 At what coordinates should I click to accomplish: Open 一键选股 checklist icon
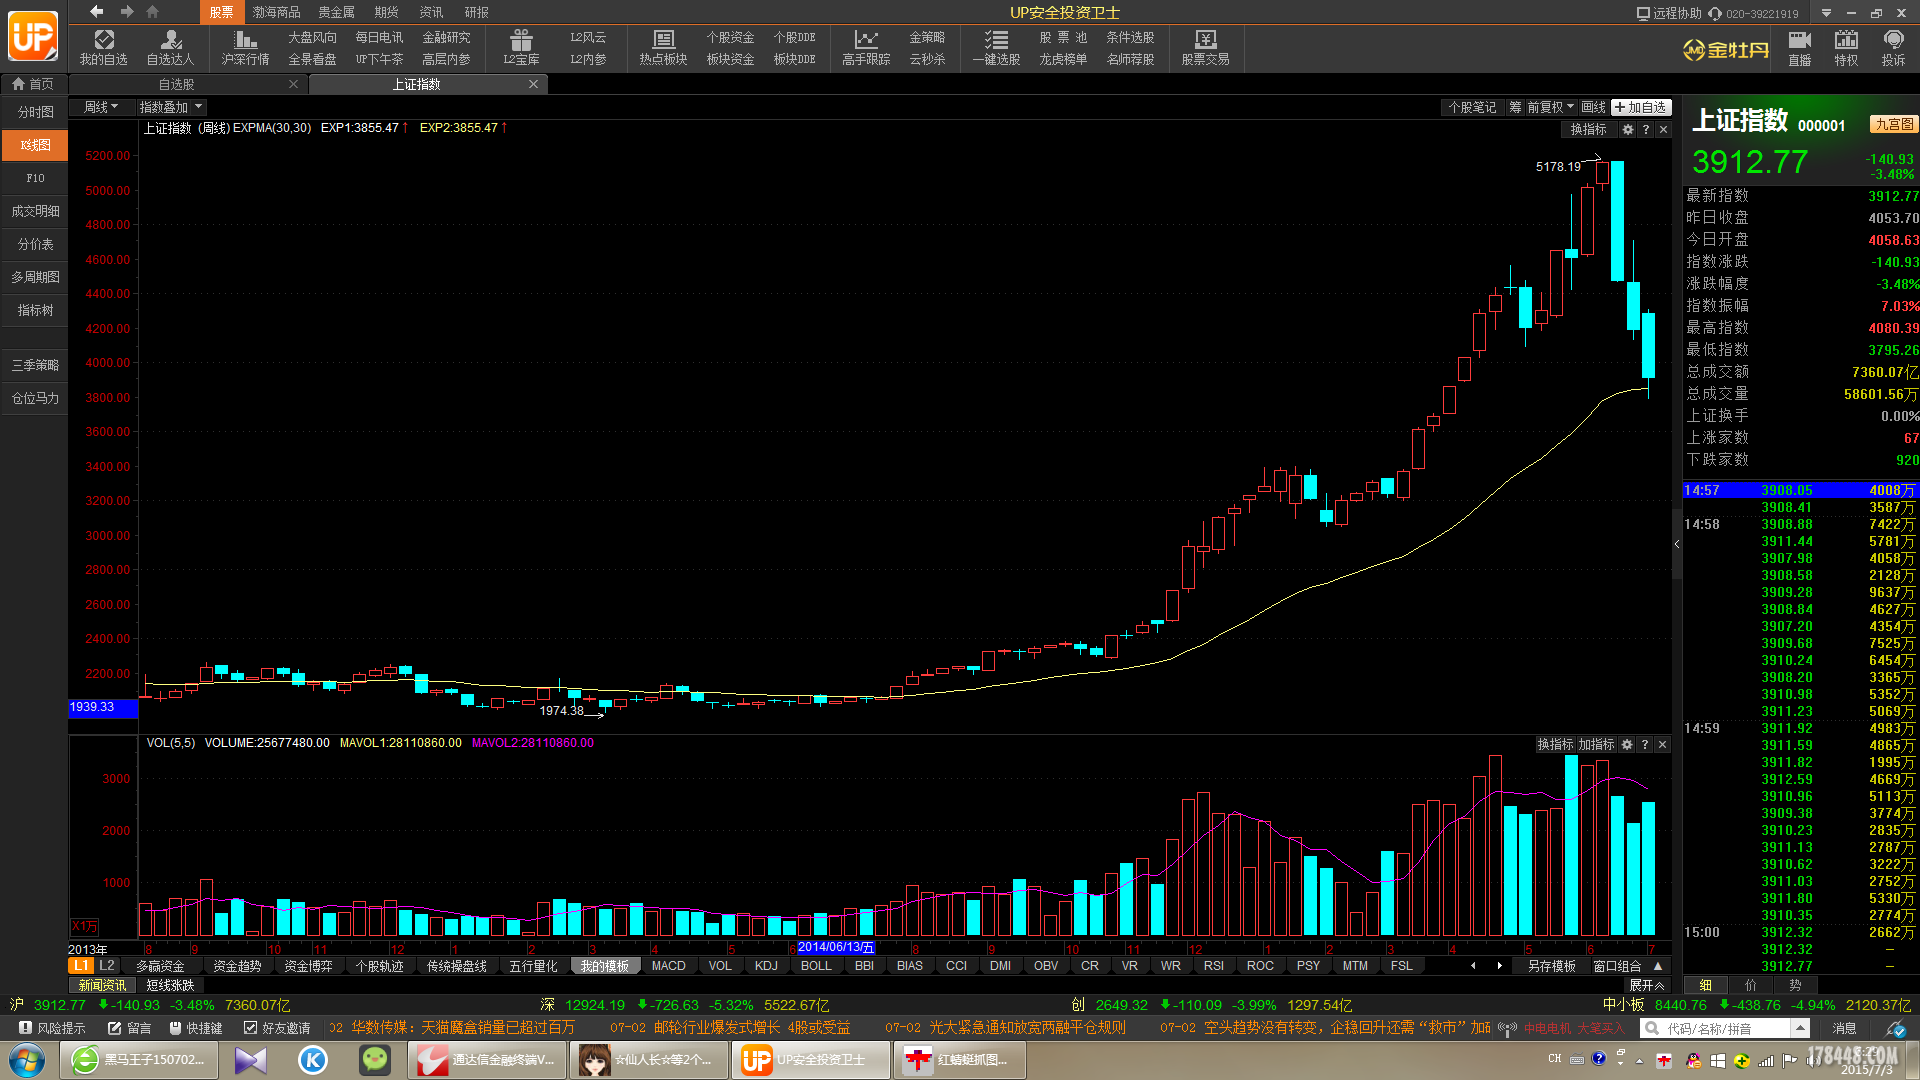[x=996, y=47]
